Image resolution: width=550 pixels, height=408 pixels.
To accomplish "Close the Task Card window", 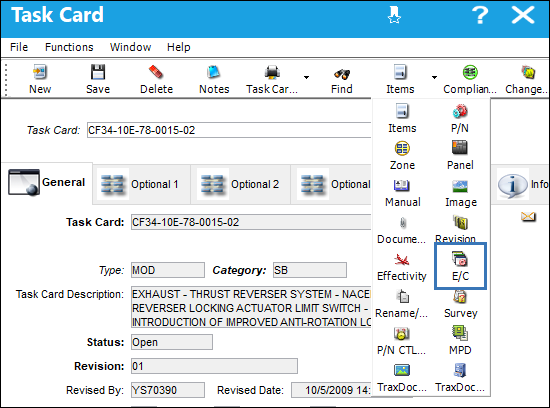I will coord(523,15).
